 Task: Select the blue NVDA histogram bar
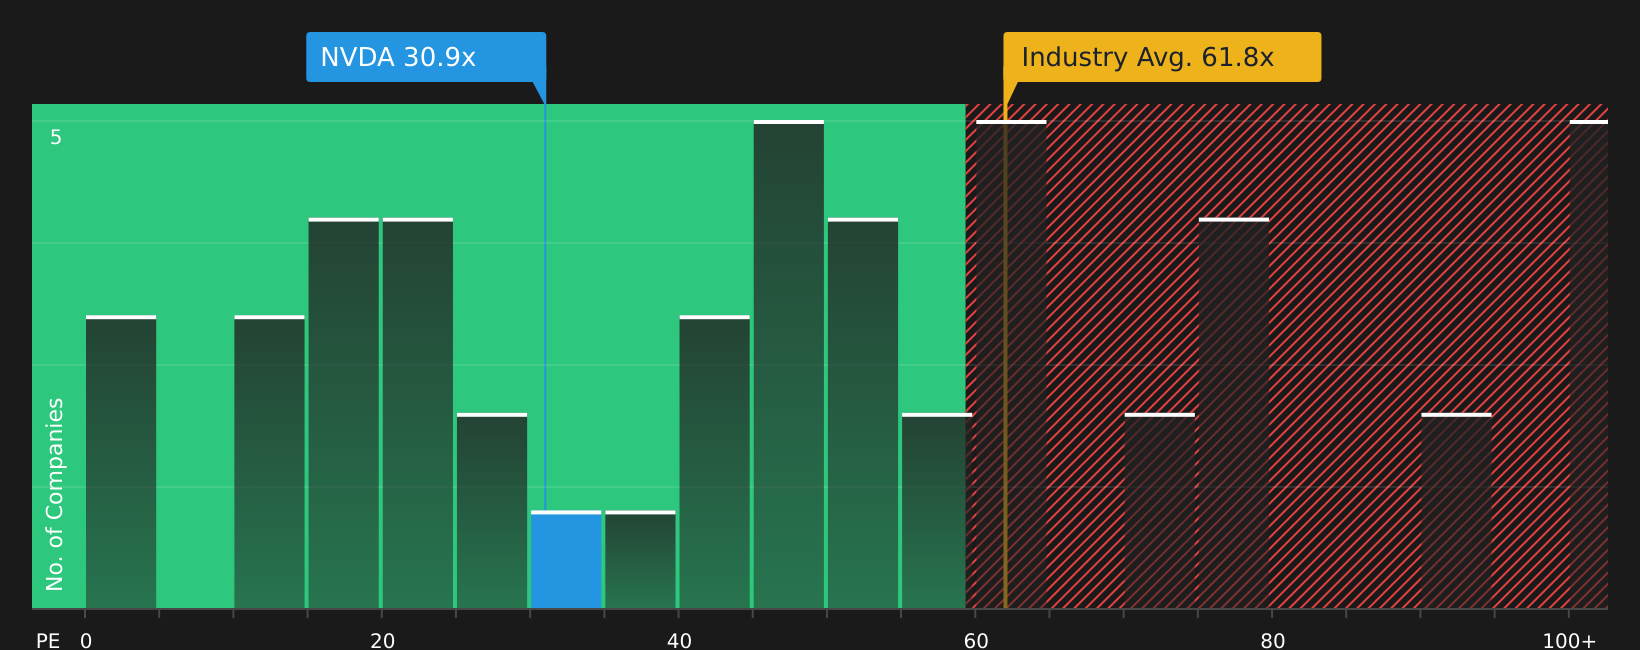click(566, 560)
